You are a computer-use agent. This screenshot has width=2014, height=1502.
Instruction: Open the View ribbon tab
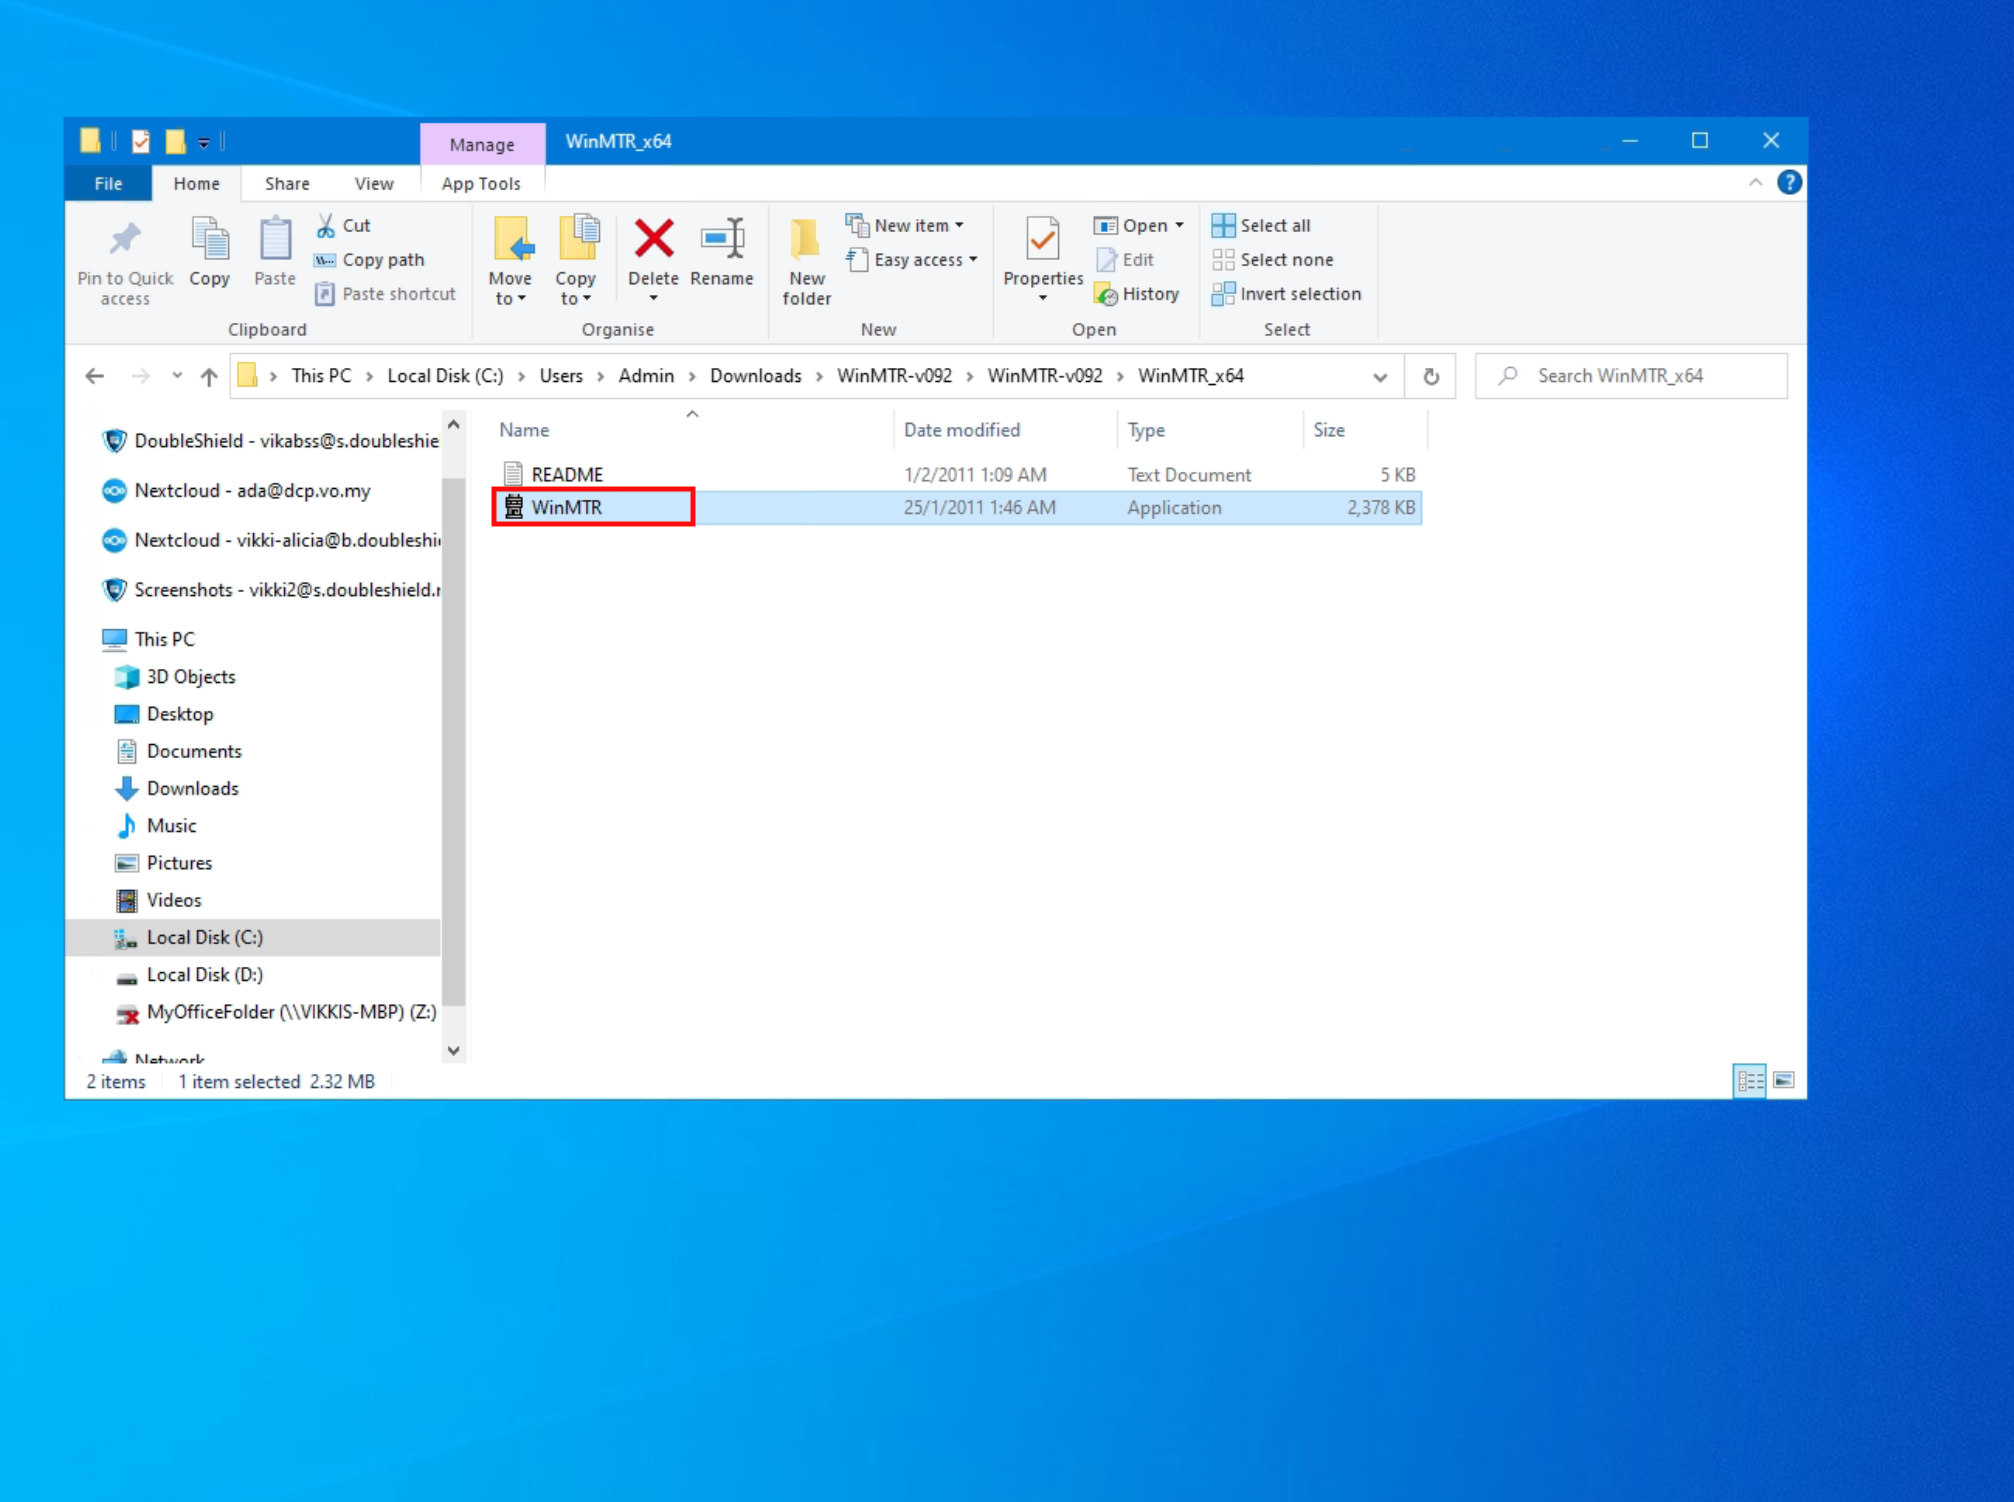click(x=373, y=183)
